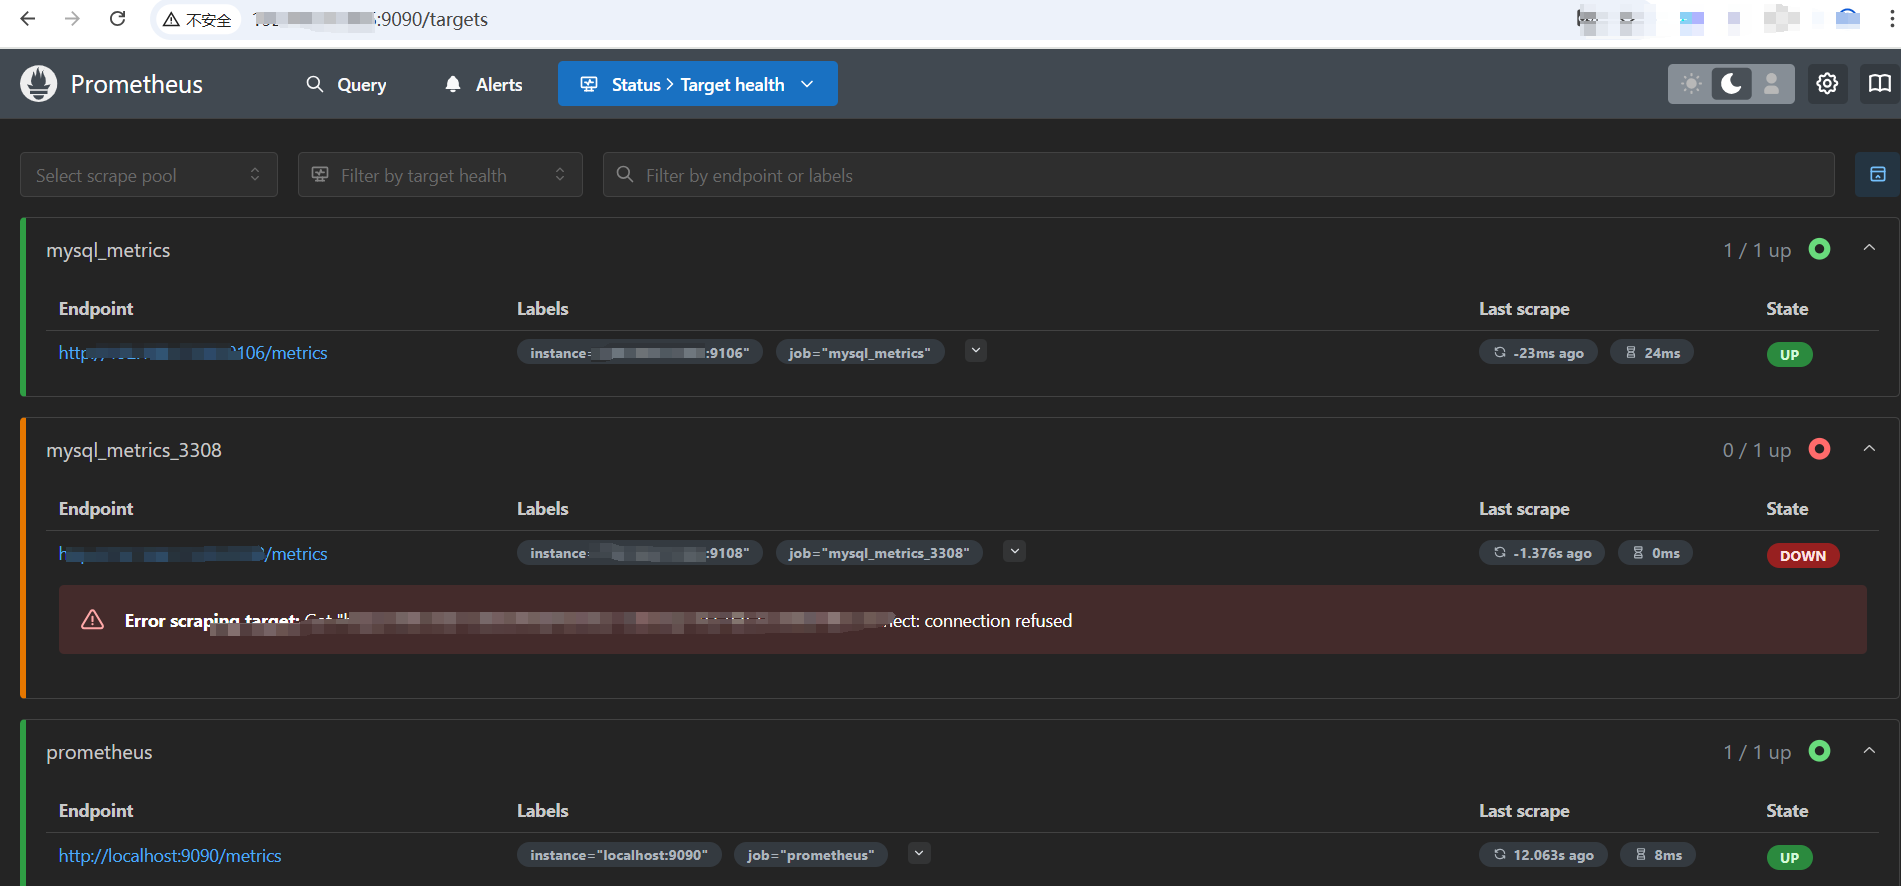Click instance label ending :9108
Viewport: 1901px width, 886px height.
640,553
